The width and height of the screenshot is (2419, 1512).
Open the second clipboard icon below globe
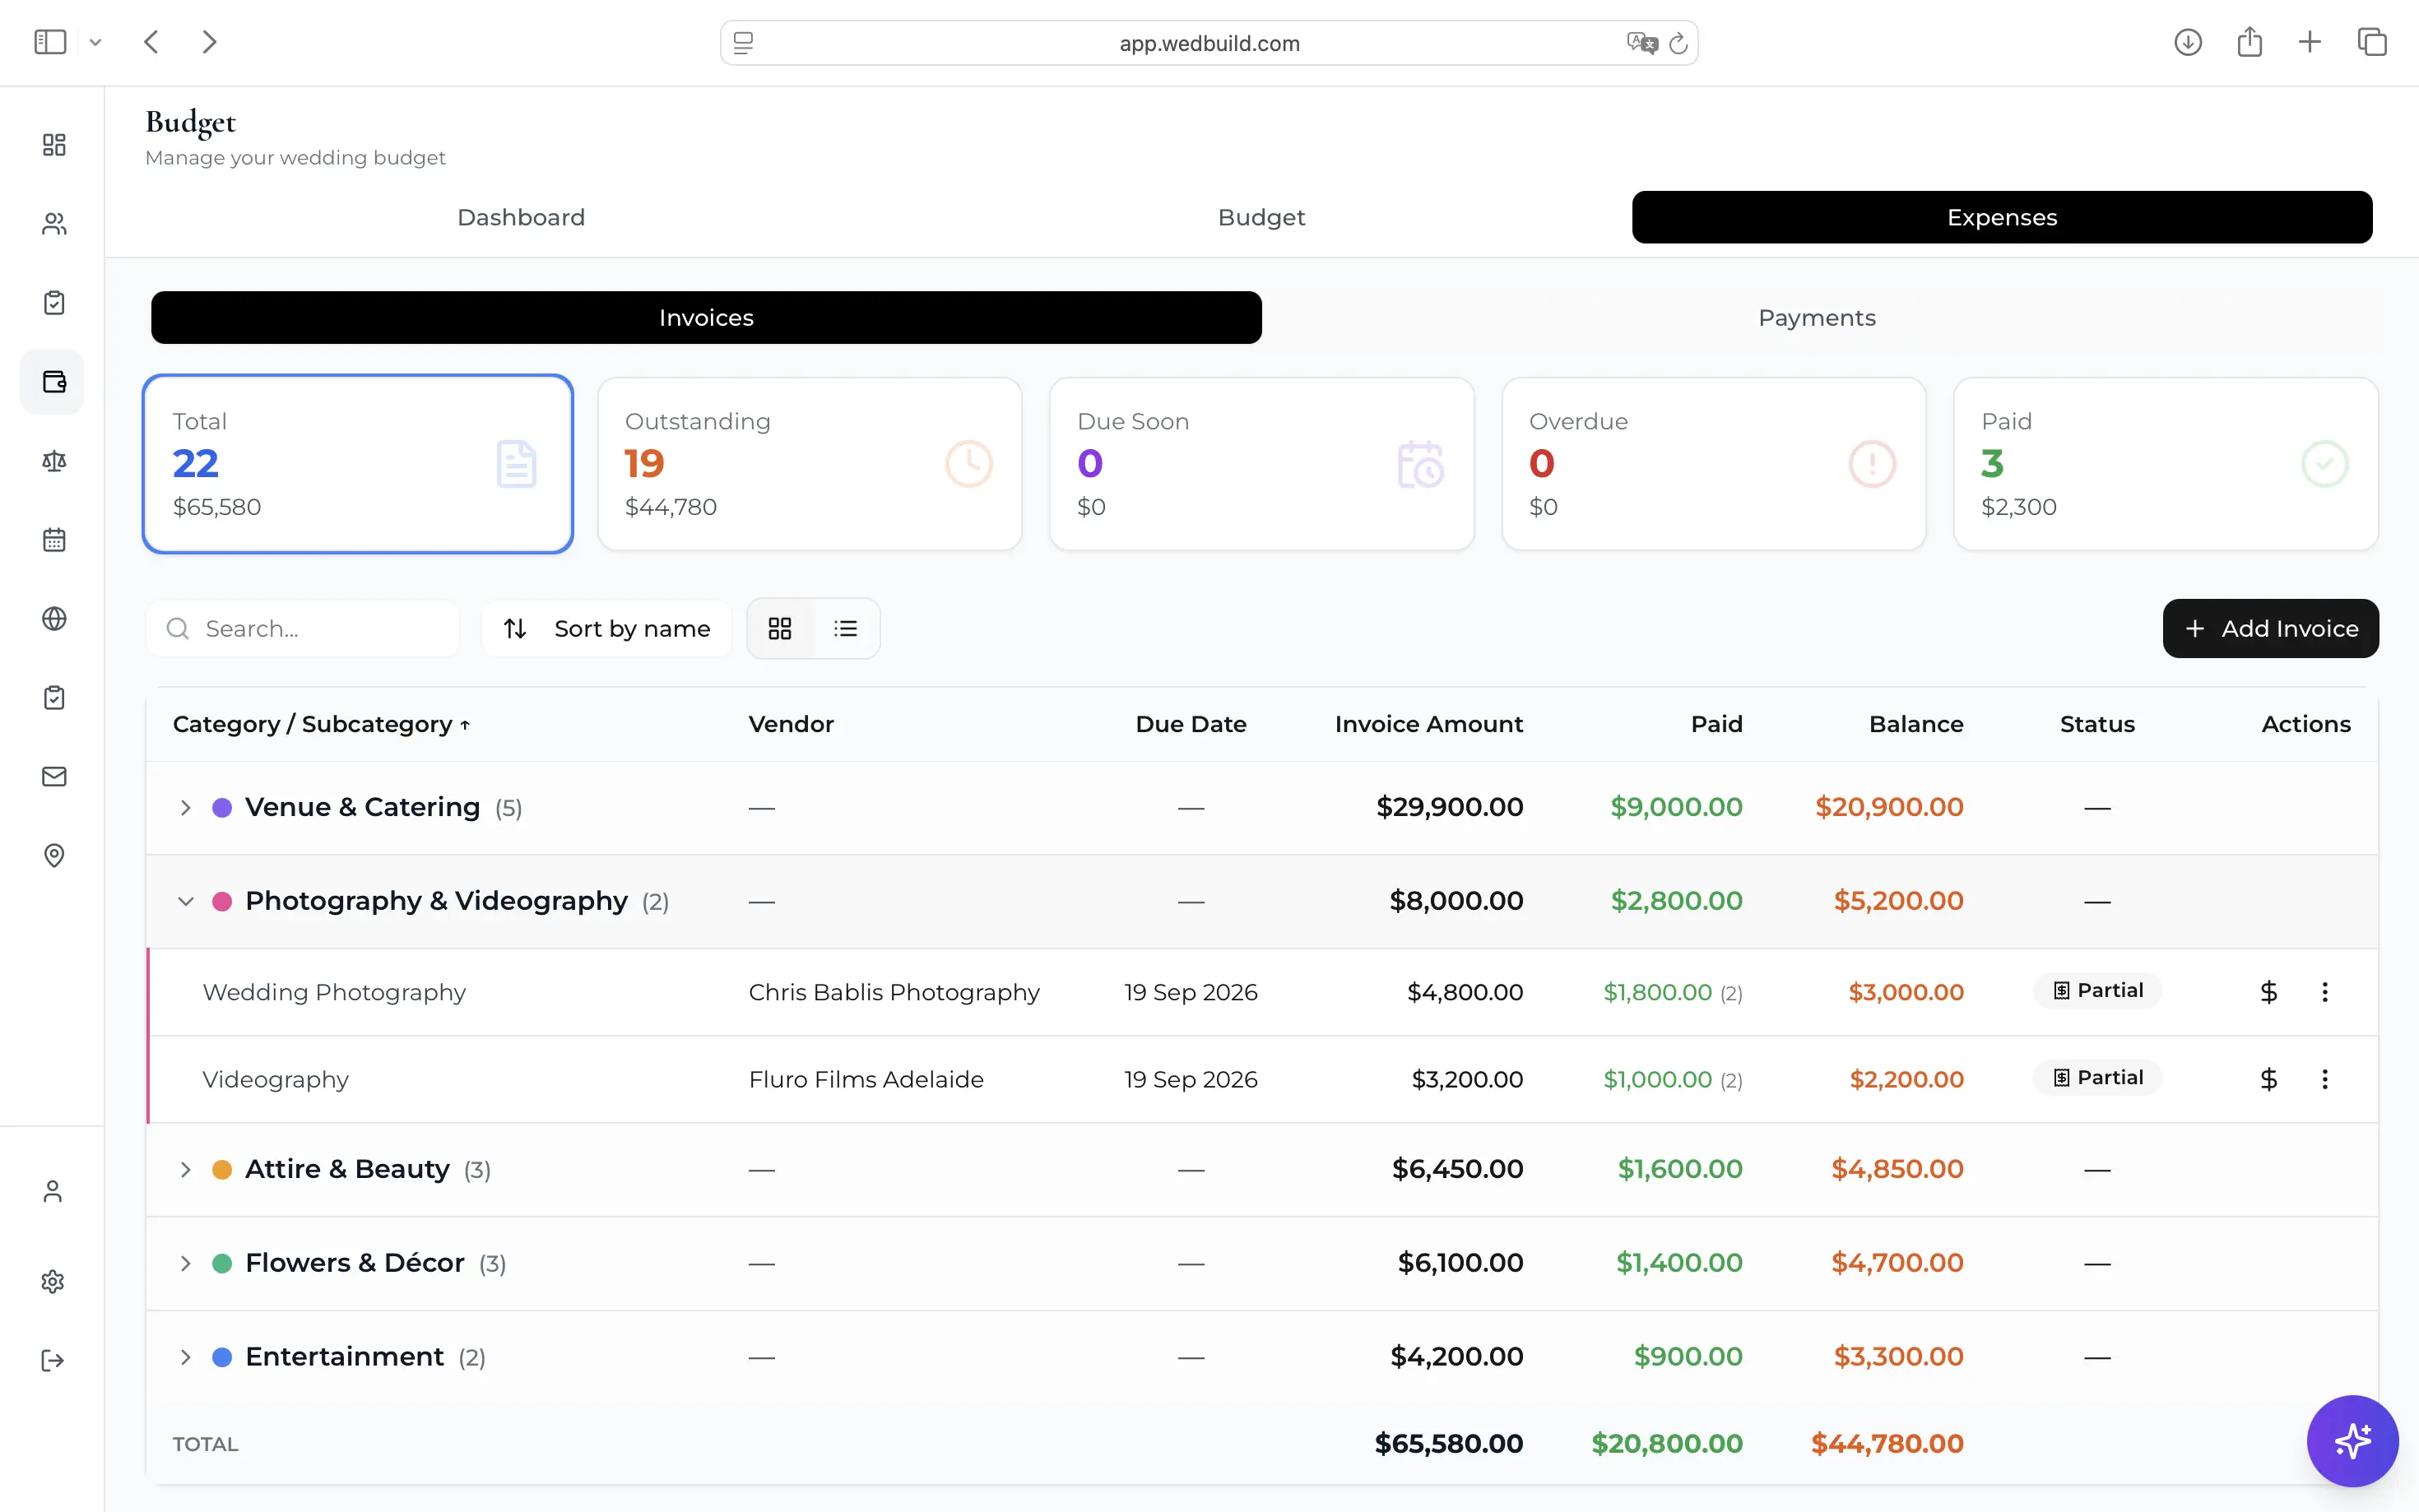54,698
